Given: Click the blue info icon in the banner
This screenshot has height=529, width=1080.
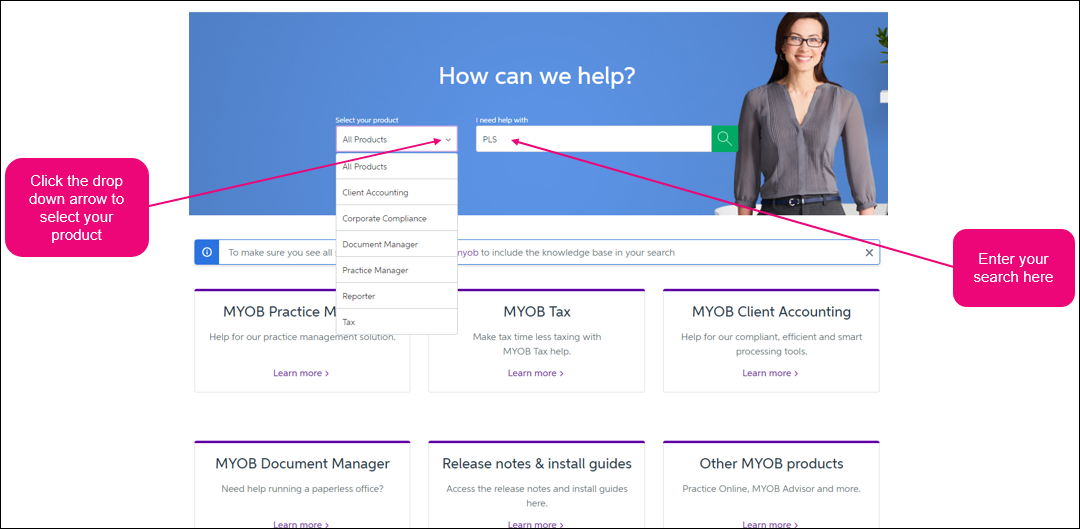Looking at the screenshot, I should 207,253.
